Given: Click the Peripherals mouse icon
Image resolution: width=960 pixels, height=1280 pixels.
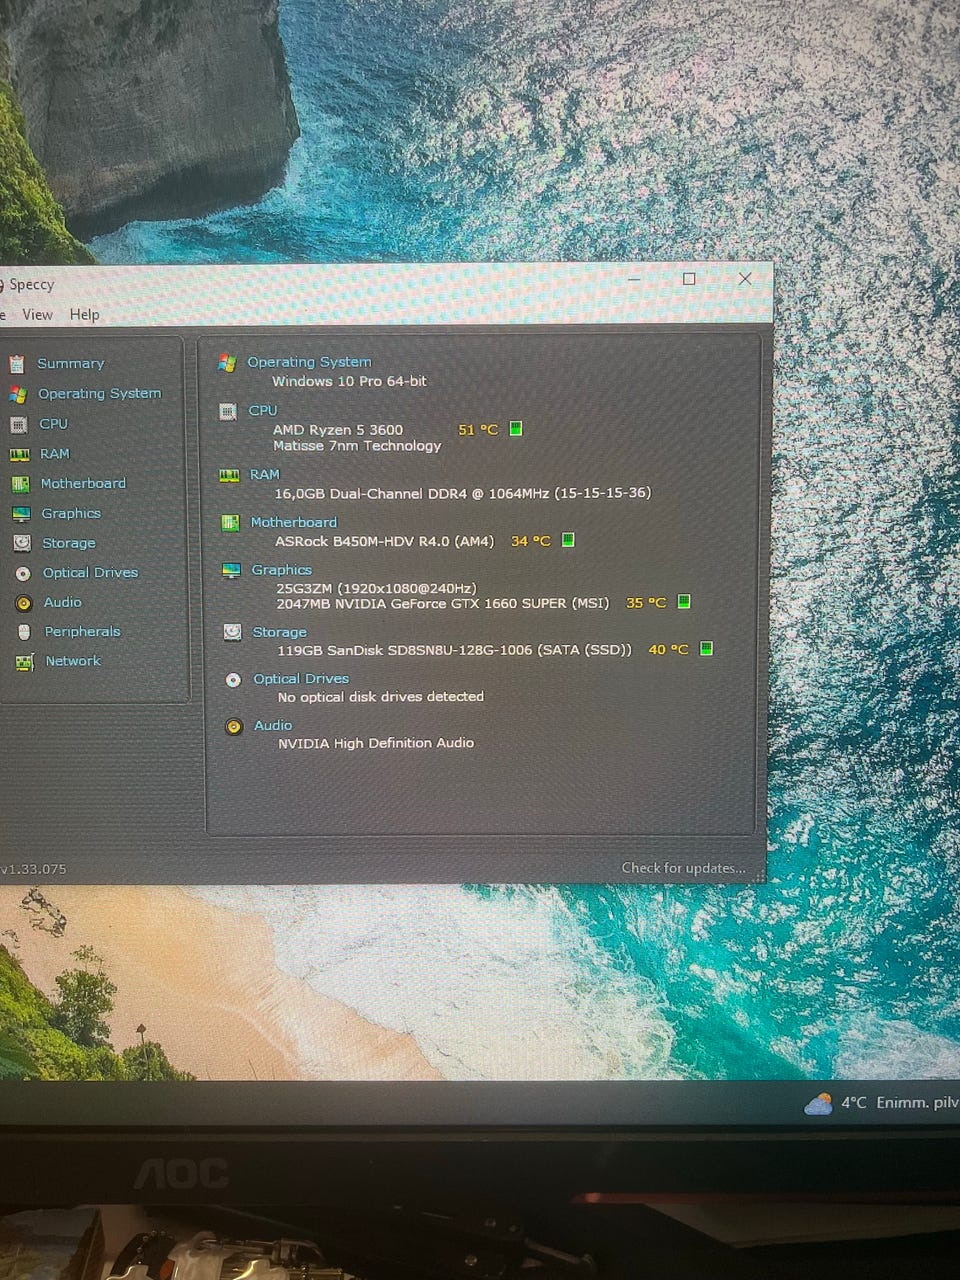Looking at the screenshot, I should [x=24, y=632].
